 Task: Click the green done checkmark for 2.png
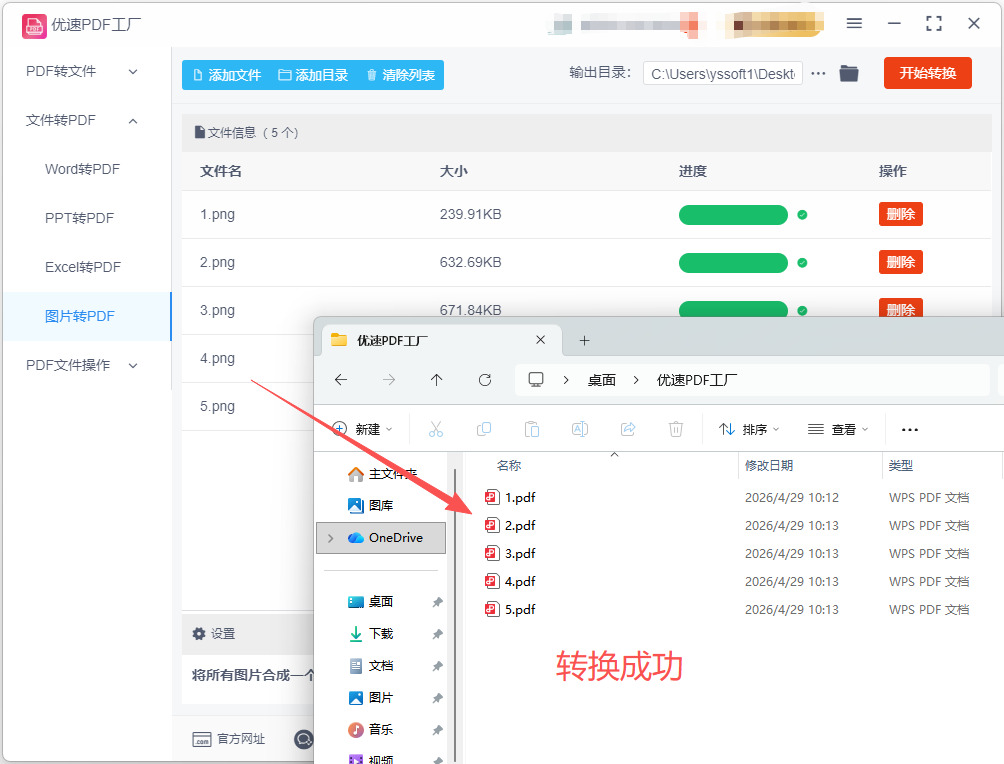[x=802, y=263]
